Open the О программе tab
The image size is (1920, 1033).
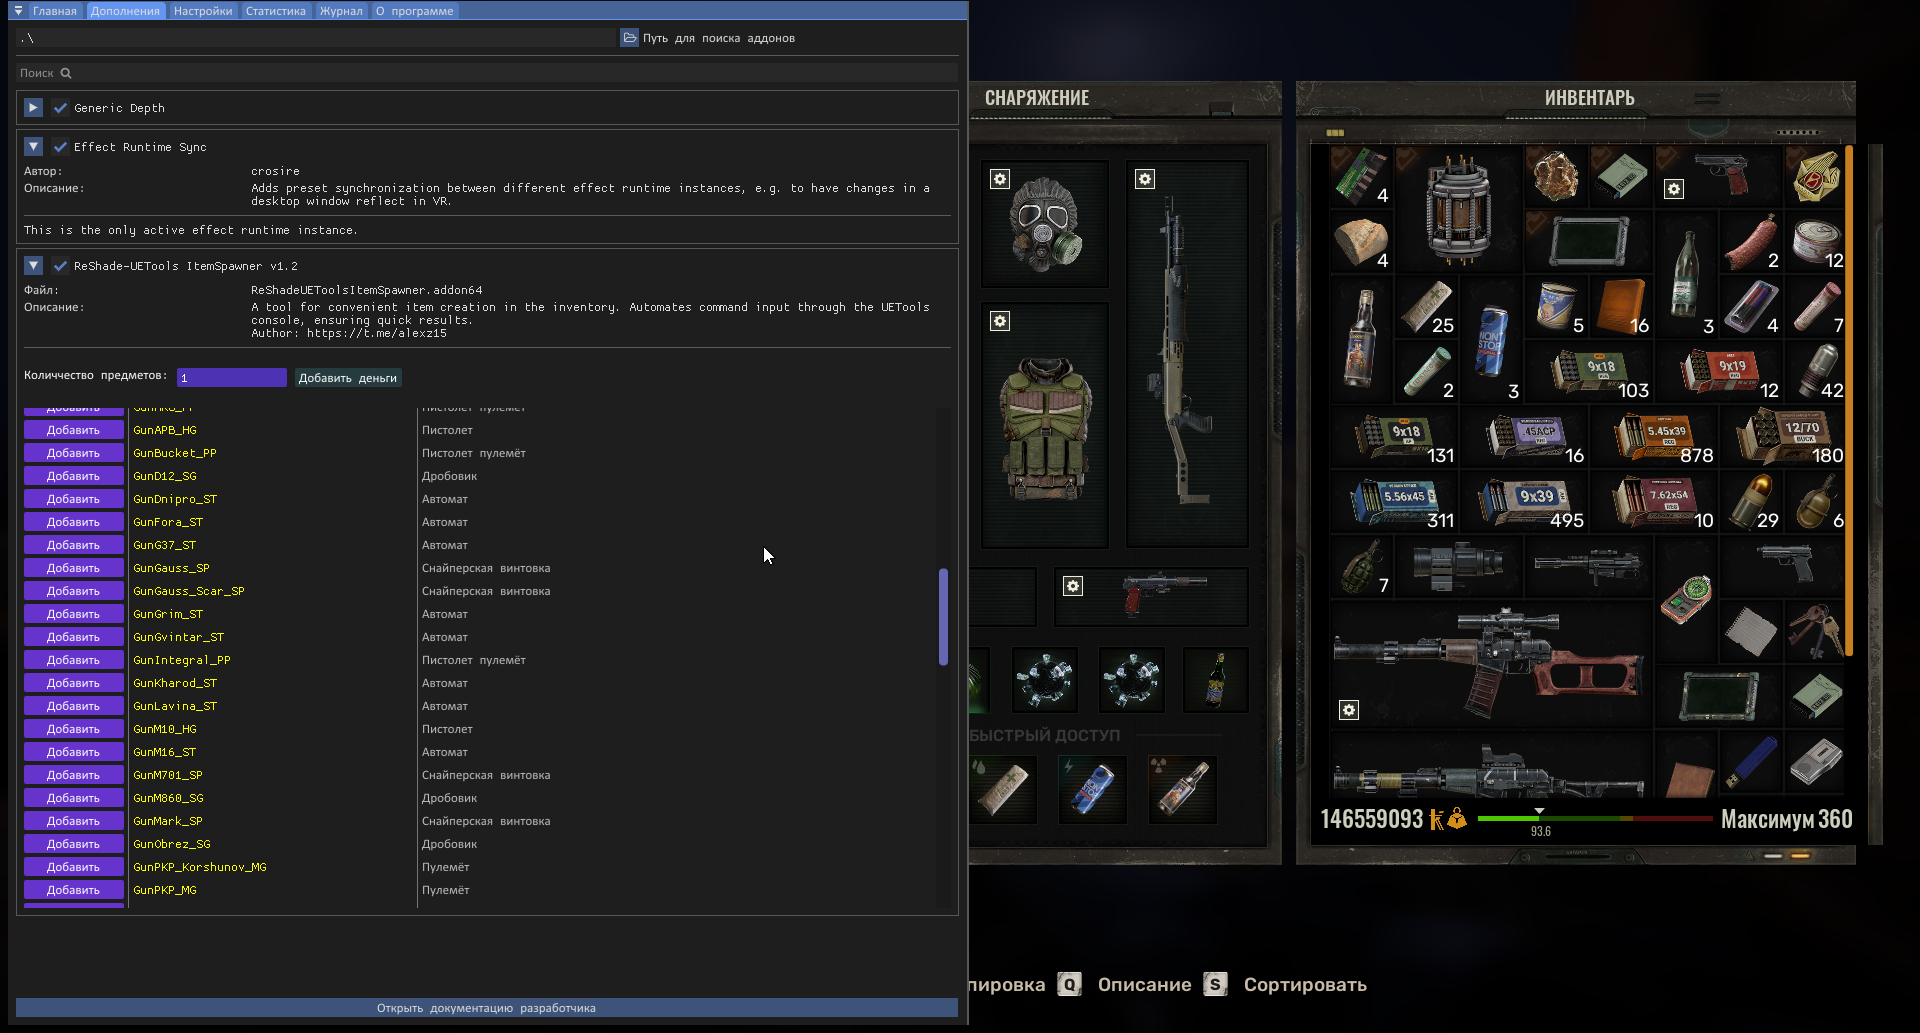click(414, 11)
